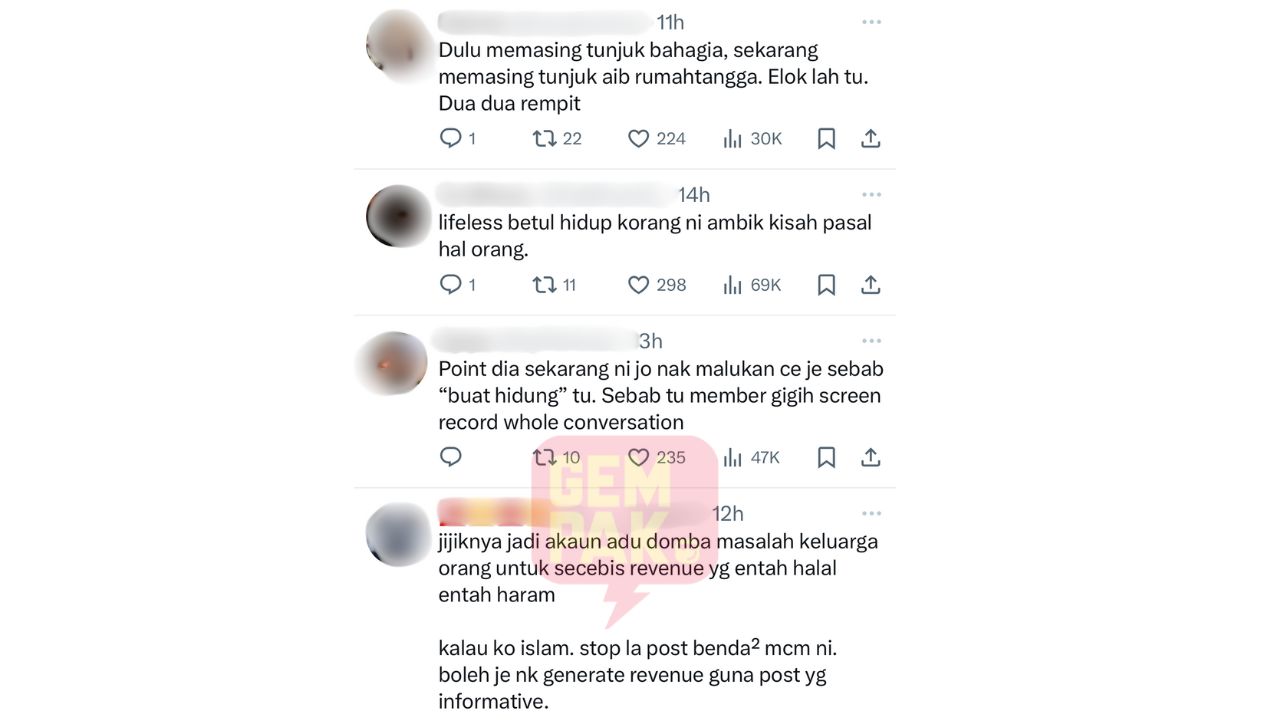Share the "screen record whole conversation" tweet
The height and width of the screenshot is (720, 1280).
[871, 457]
